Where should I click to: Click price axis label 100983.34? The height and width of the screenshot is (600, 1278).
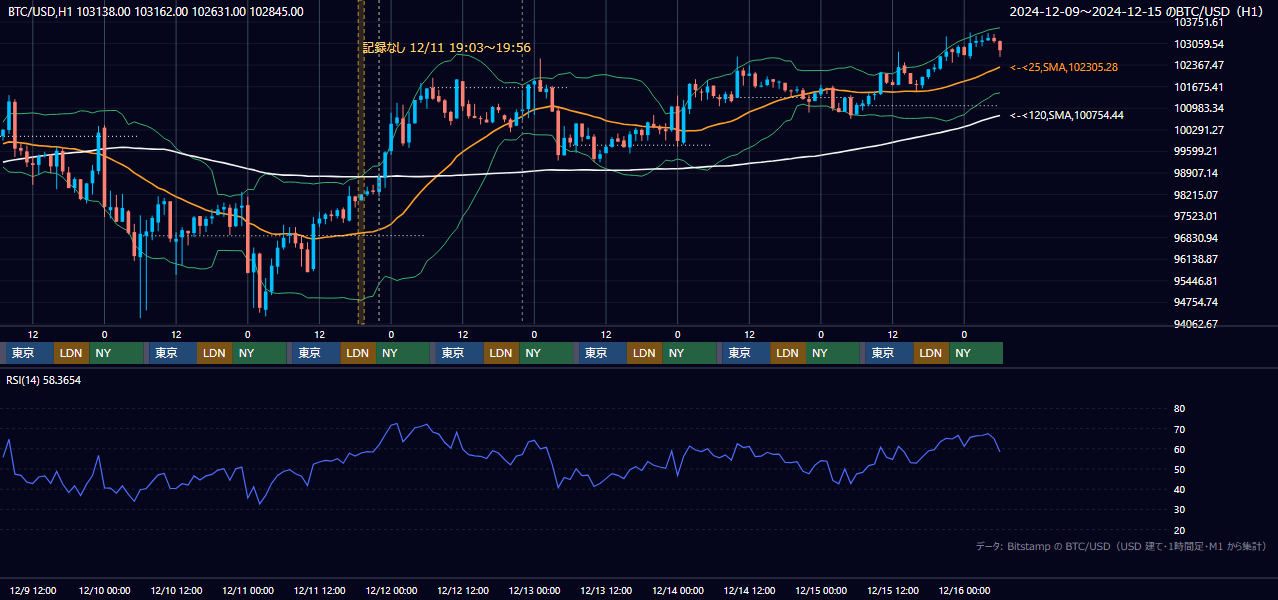tap(1199, 108)
